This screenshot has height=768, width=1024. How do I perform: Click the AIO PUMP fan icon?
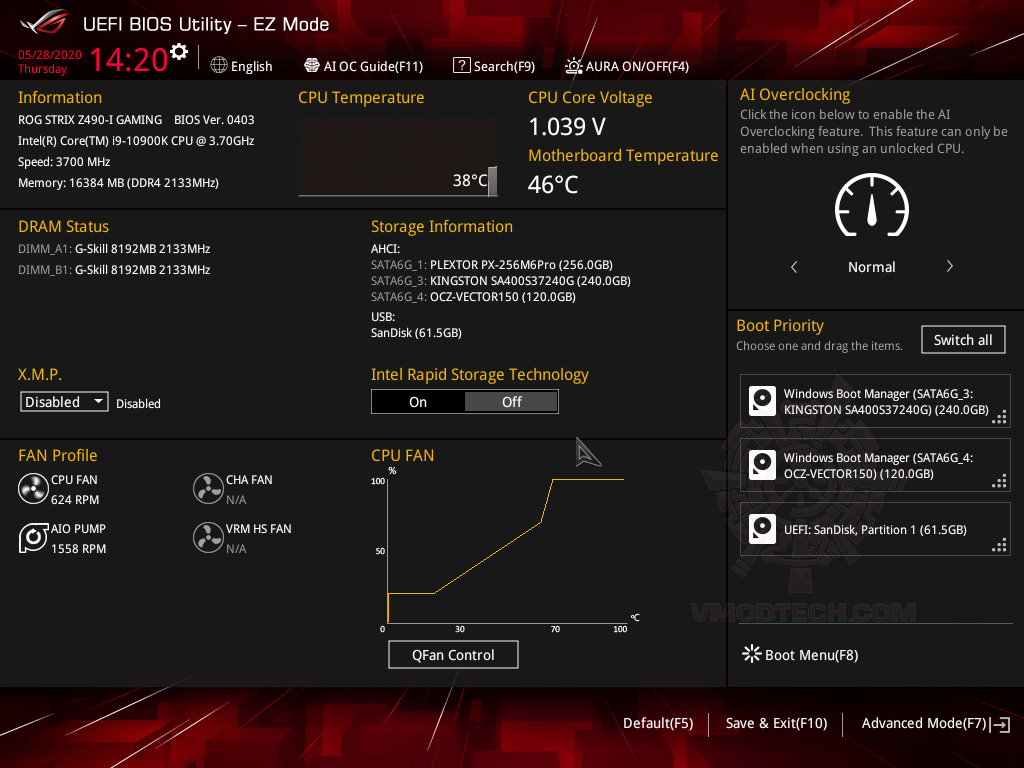[33, 537]
